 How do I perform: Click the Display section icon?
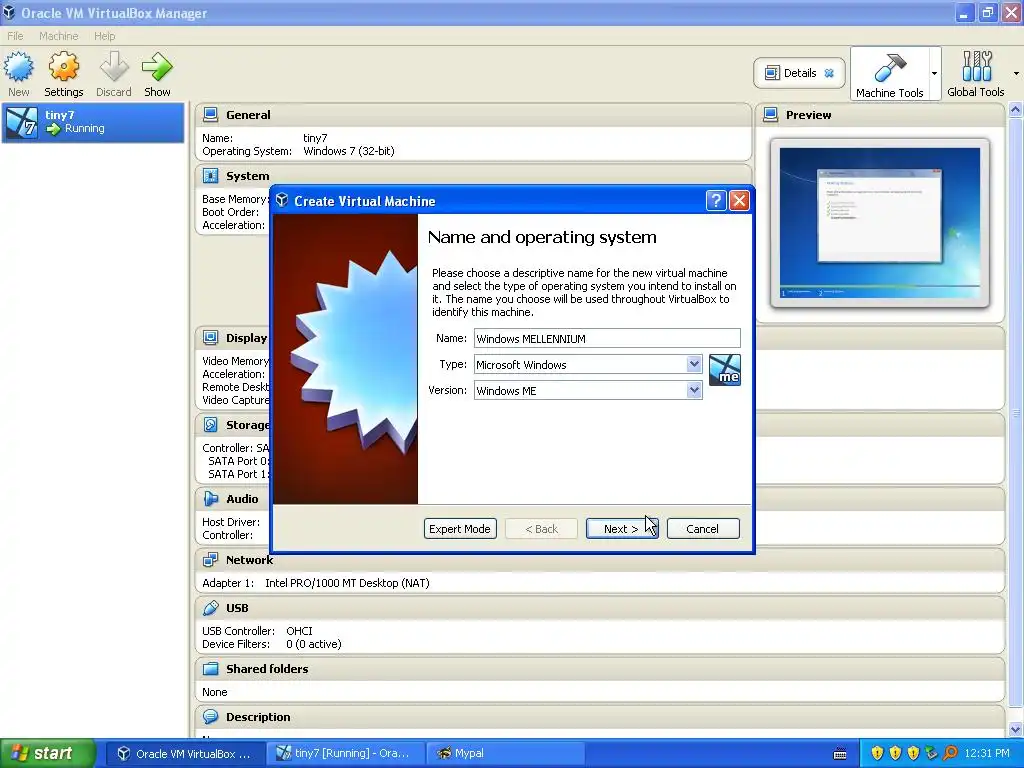[210, 338]
